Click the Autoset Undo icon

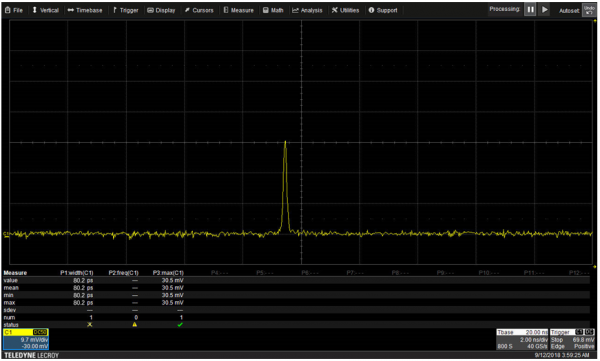[589, 10]
